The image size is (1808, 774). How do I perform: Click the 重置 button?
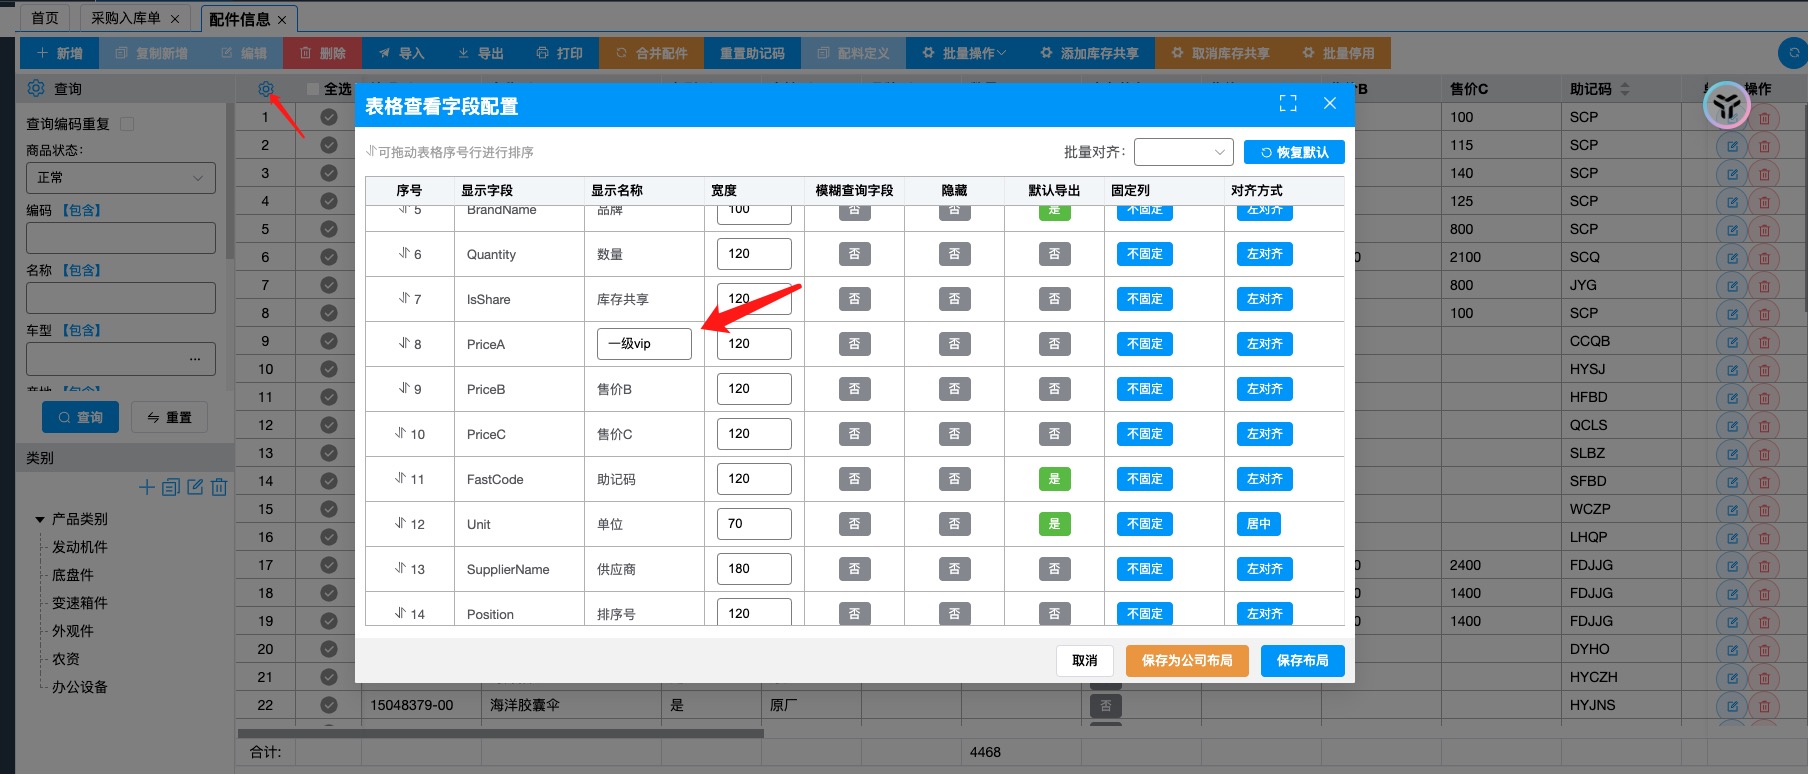169,417
